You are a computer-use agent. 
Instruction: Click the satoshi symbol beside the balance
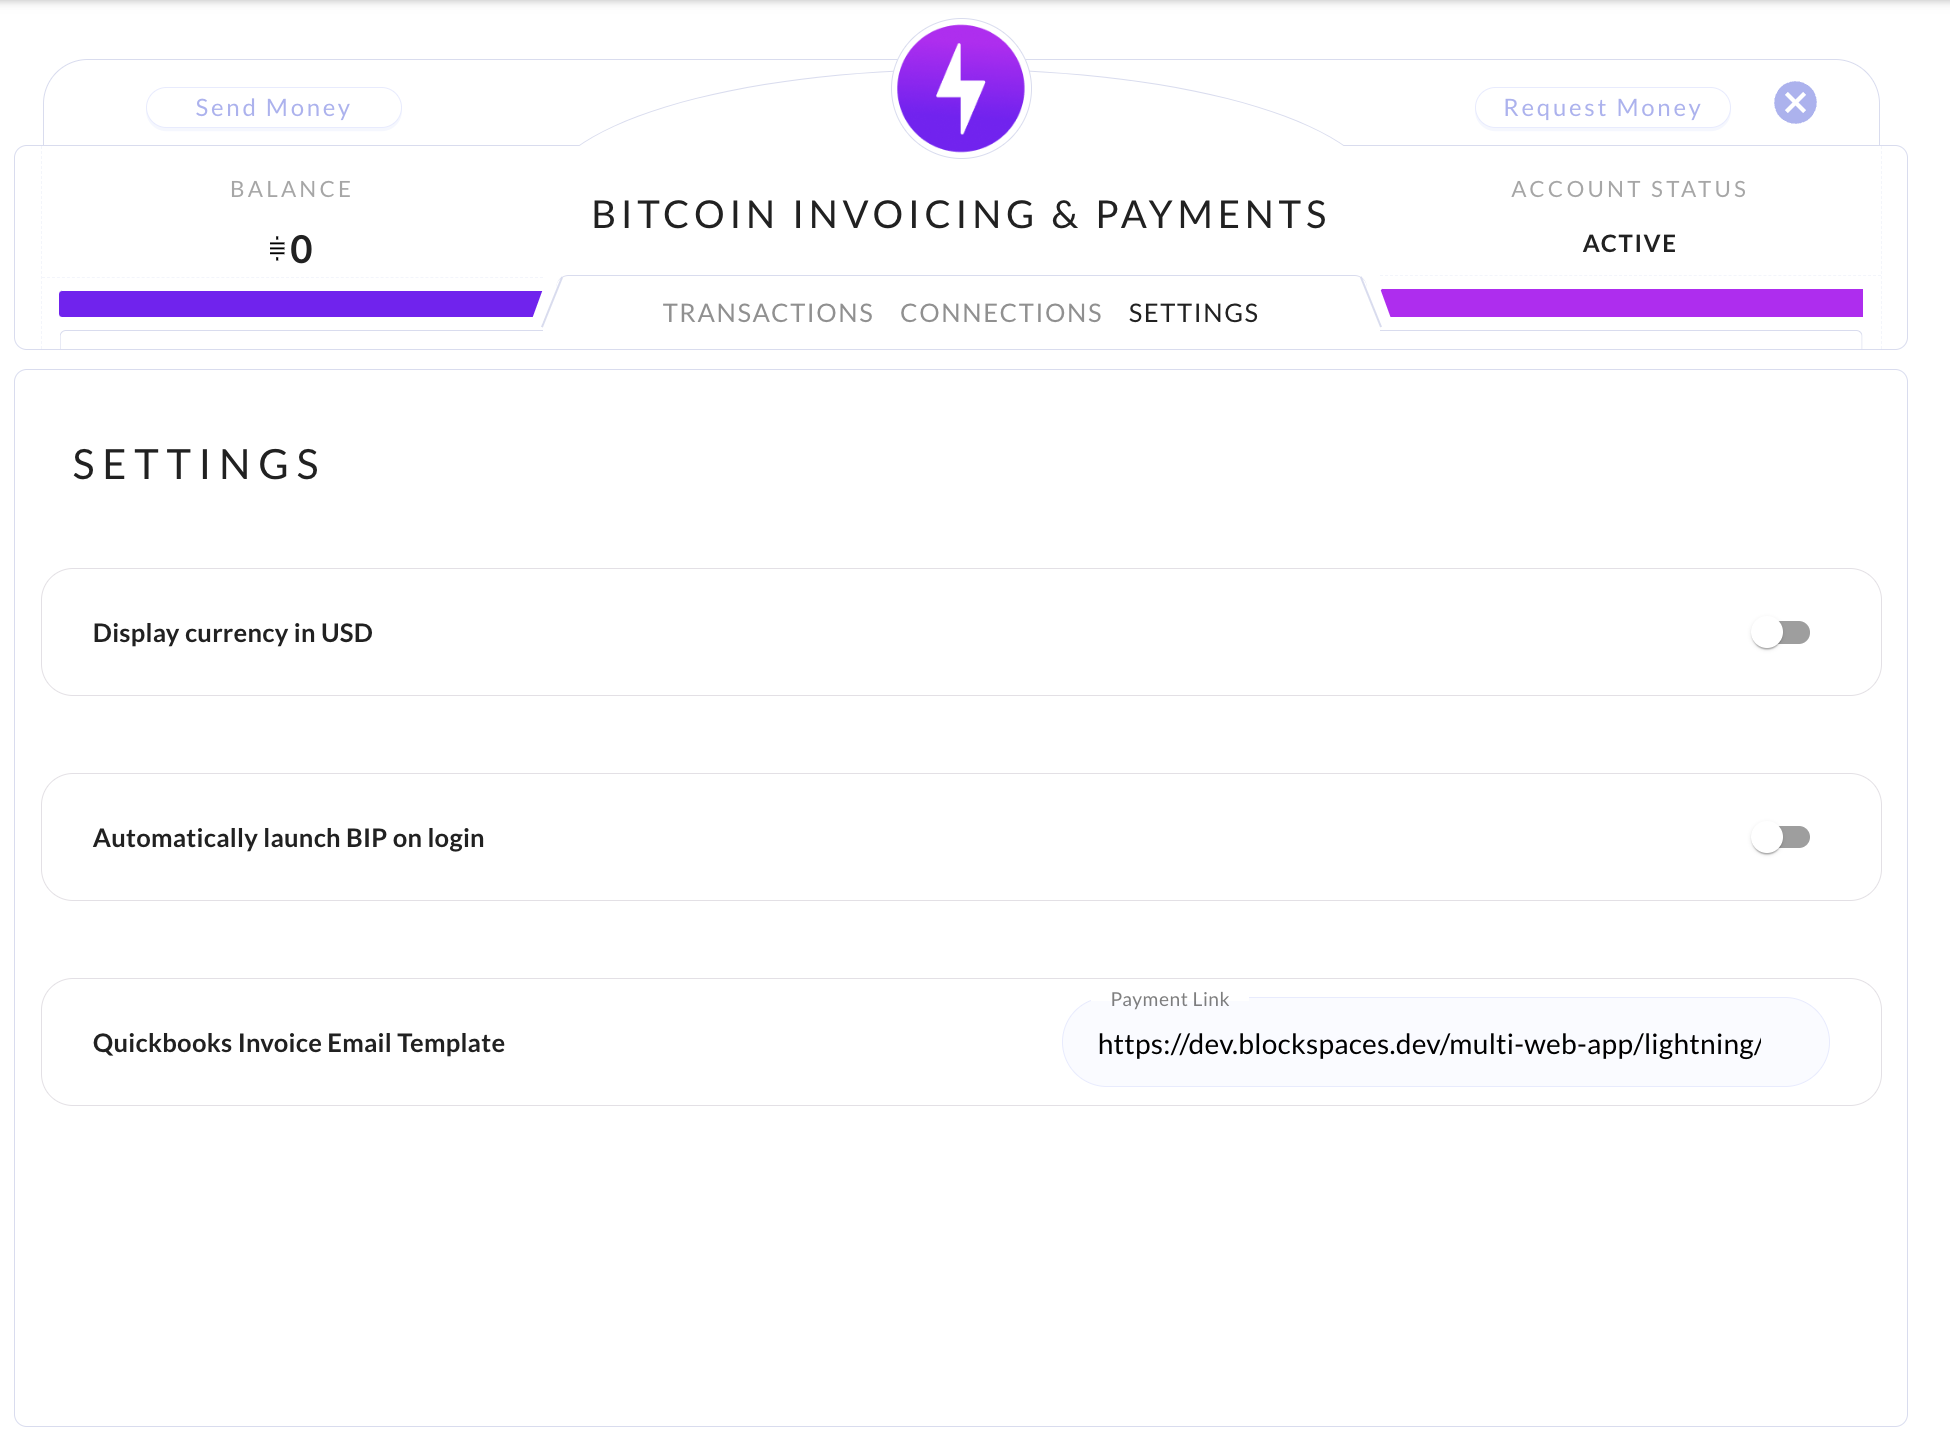click(277, 249)
